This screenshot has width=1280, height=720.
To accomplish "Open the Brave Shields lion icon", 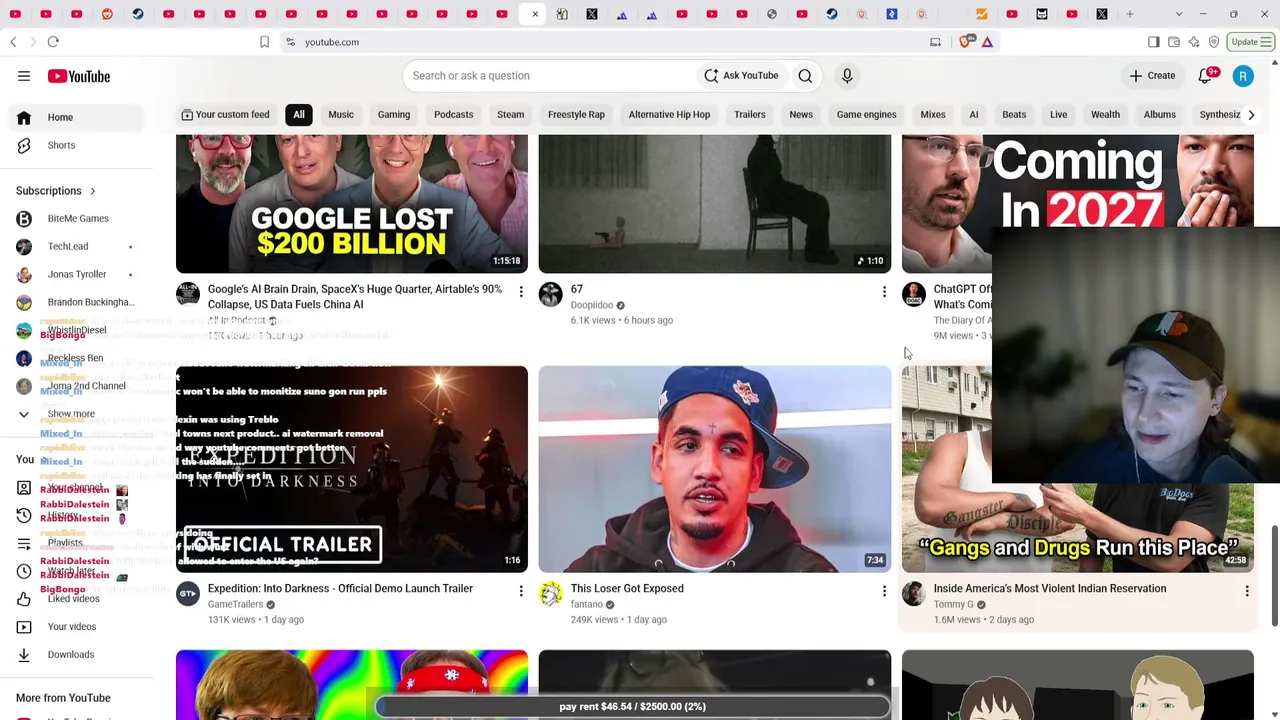I will point(965,42).
